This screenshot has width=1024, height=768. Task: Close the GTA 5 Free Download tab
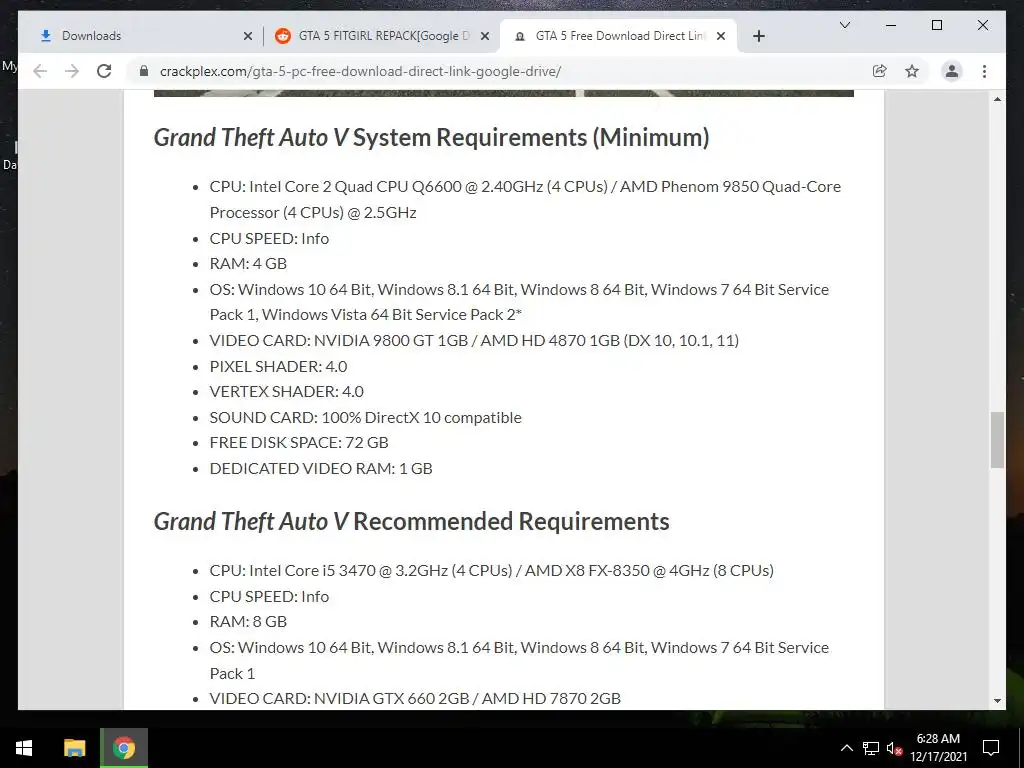tap(721, 36)
